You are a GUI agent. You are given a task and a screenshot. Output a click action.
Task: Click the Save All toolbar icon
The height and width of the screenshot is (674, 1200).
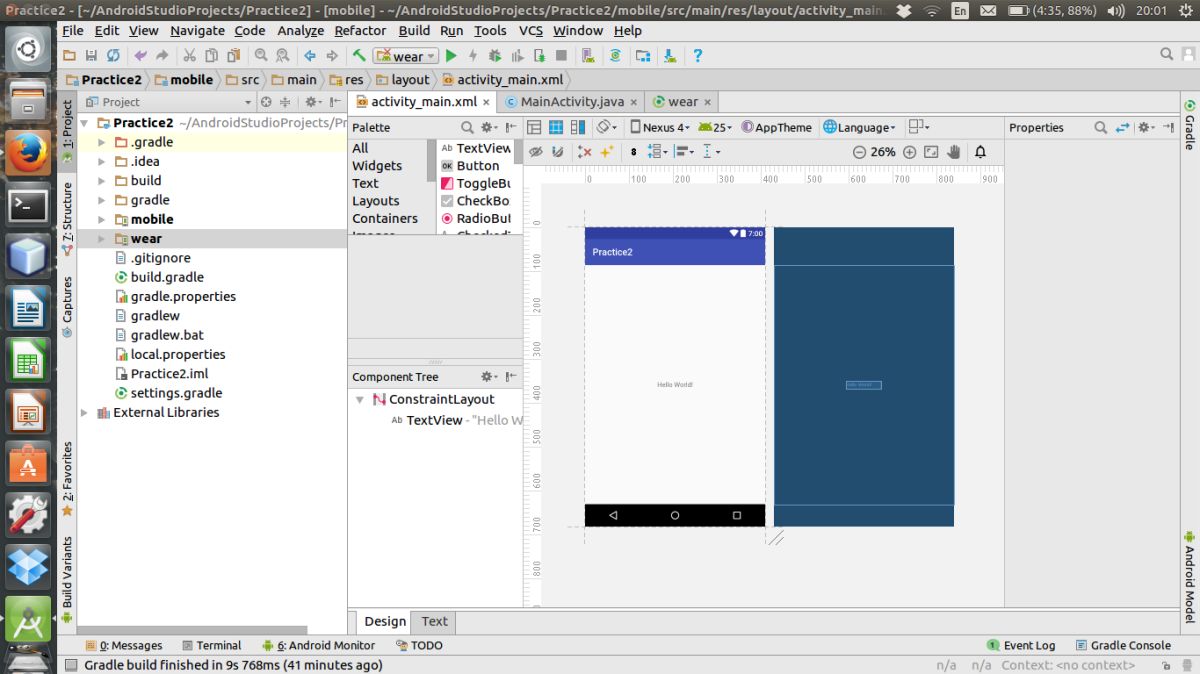click(x=91, y=56)
